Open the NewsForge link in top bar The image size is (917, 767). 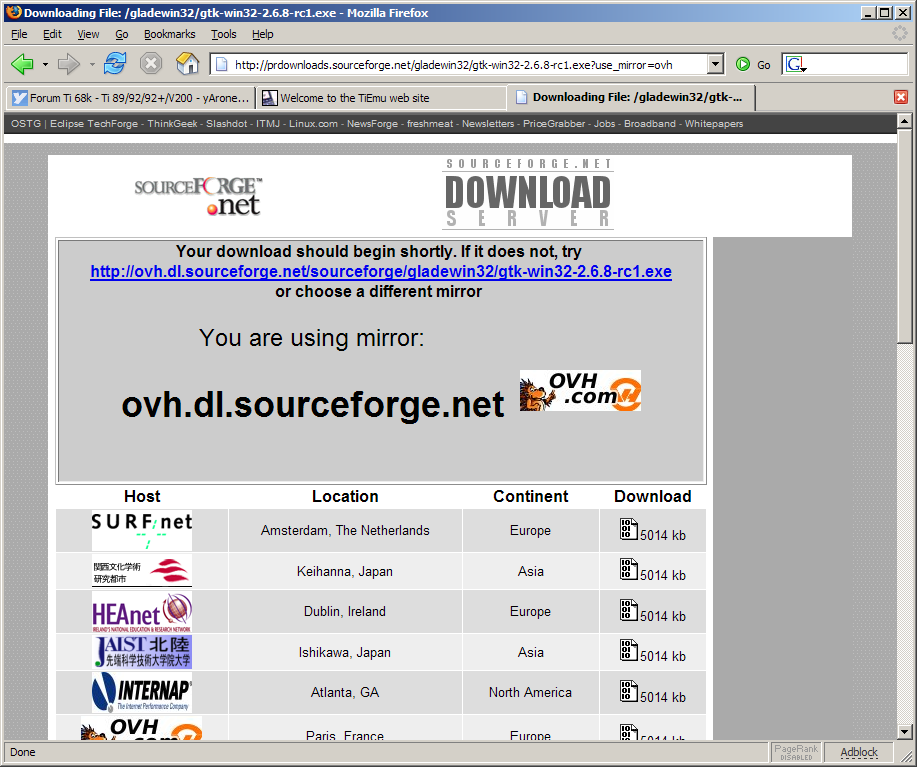click(372, 123)
